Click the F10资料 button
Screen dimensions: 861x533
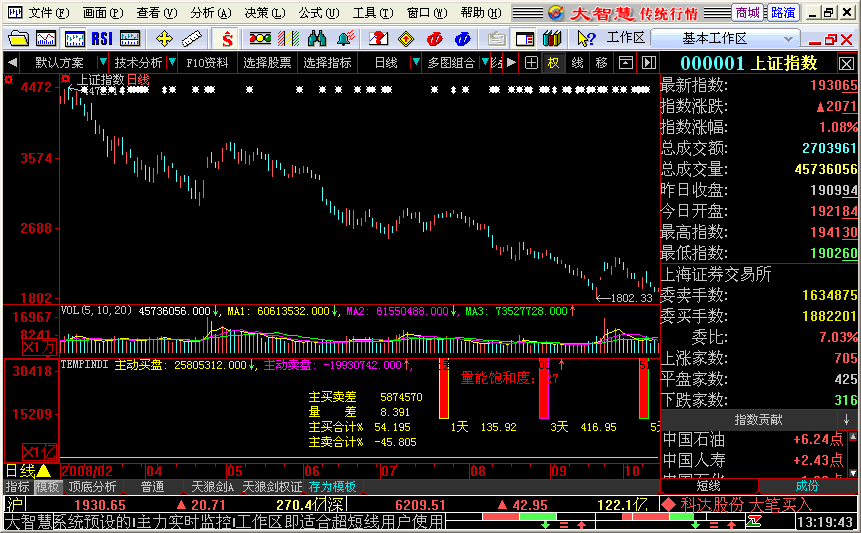click(207, 63)
